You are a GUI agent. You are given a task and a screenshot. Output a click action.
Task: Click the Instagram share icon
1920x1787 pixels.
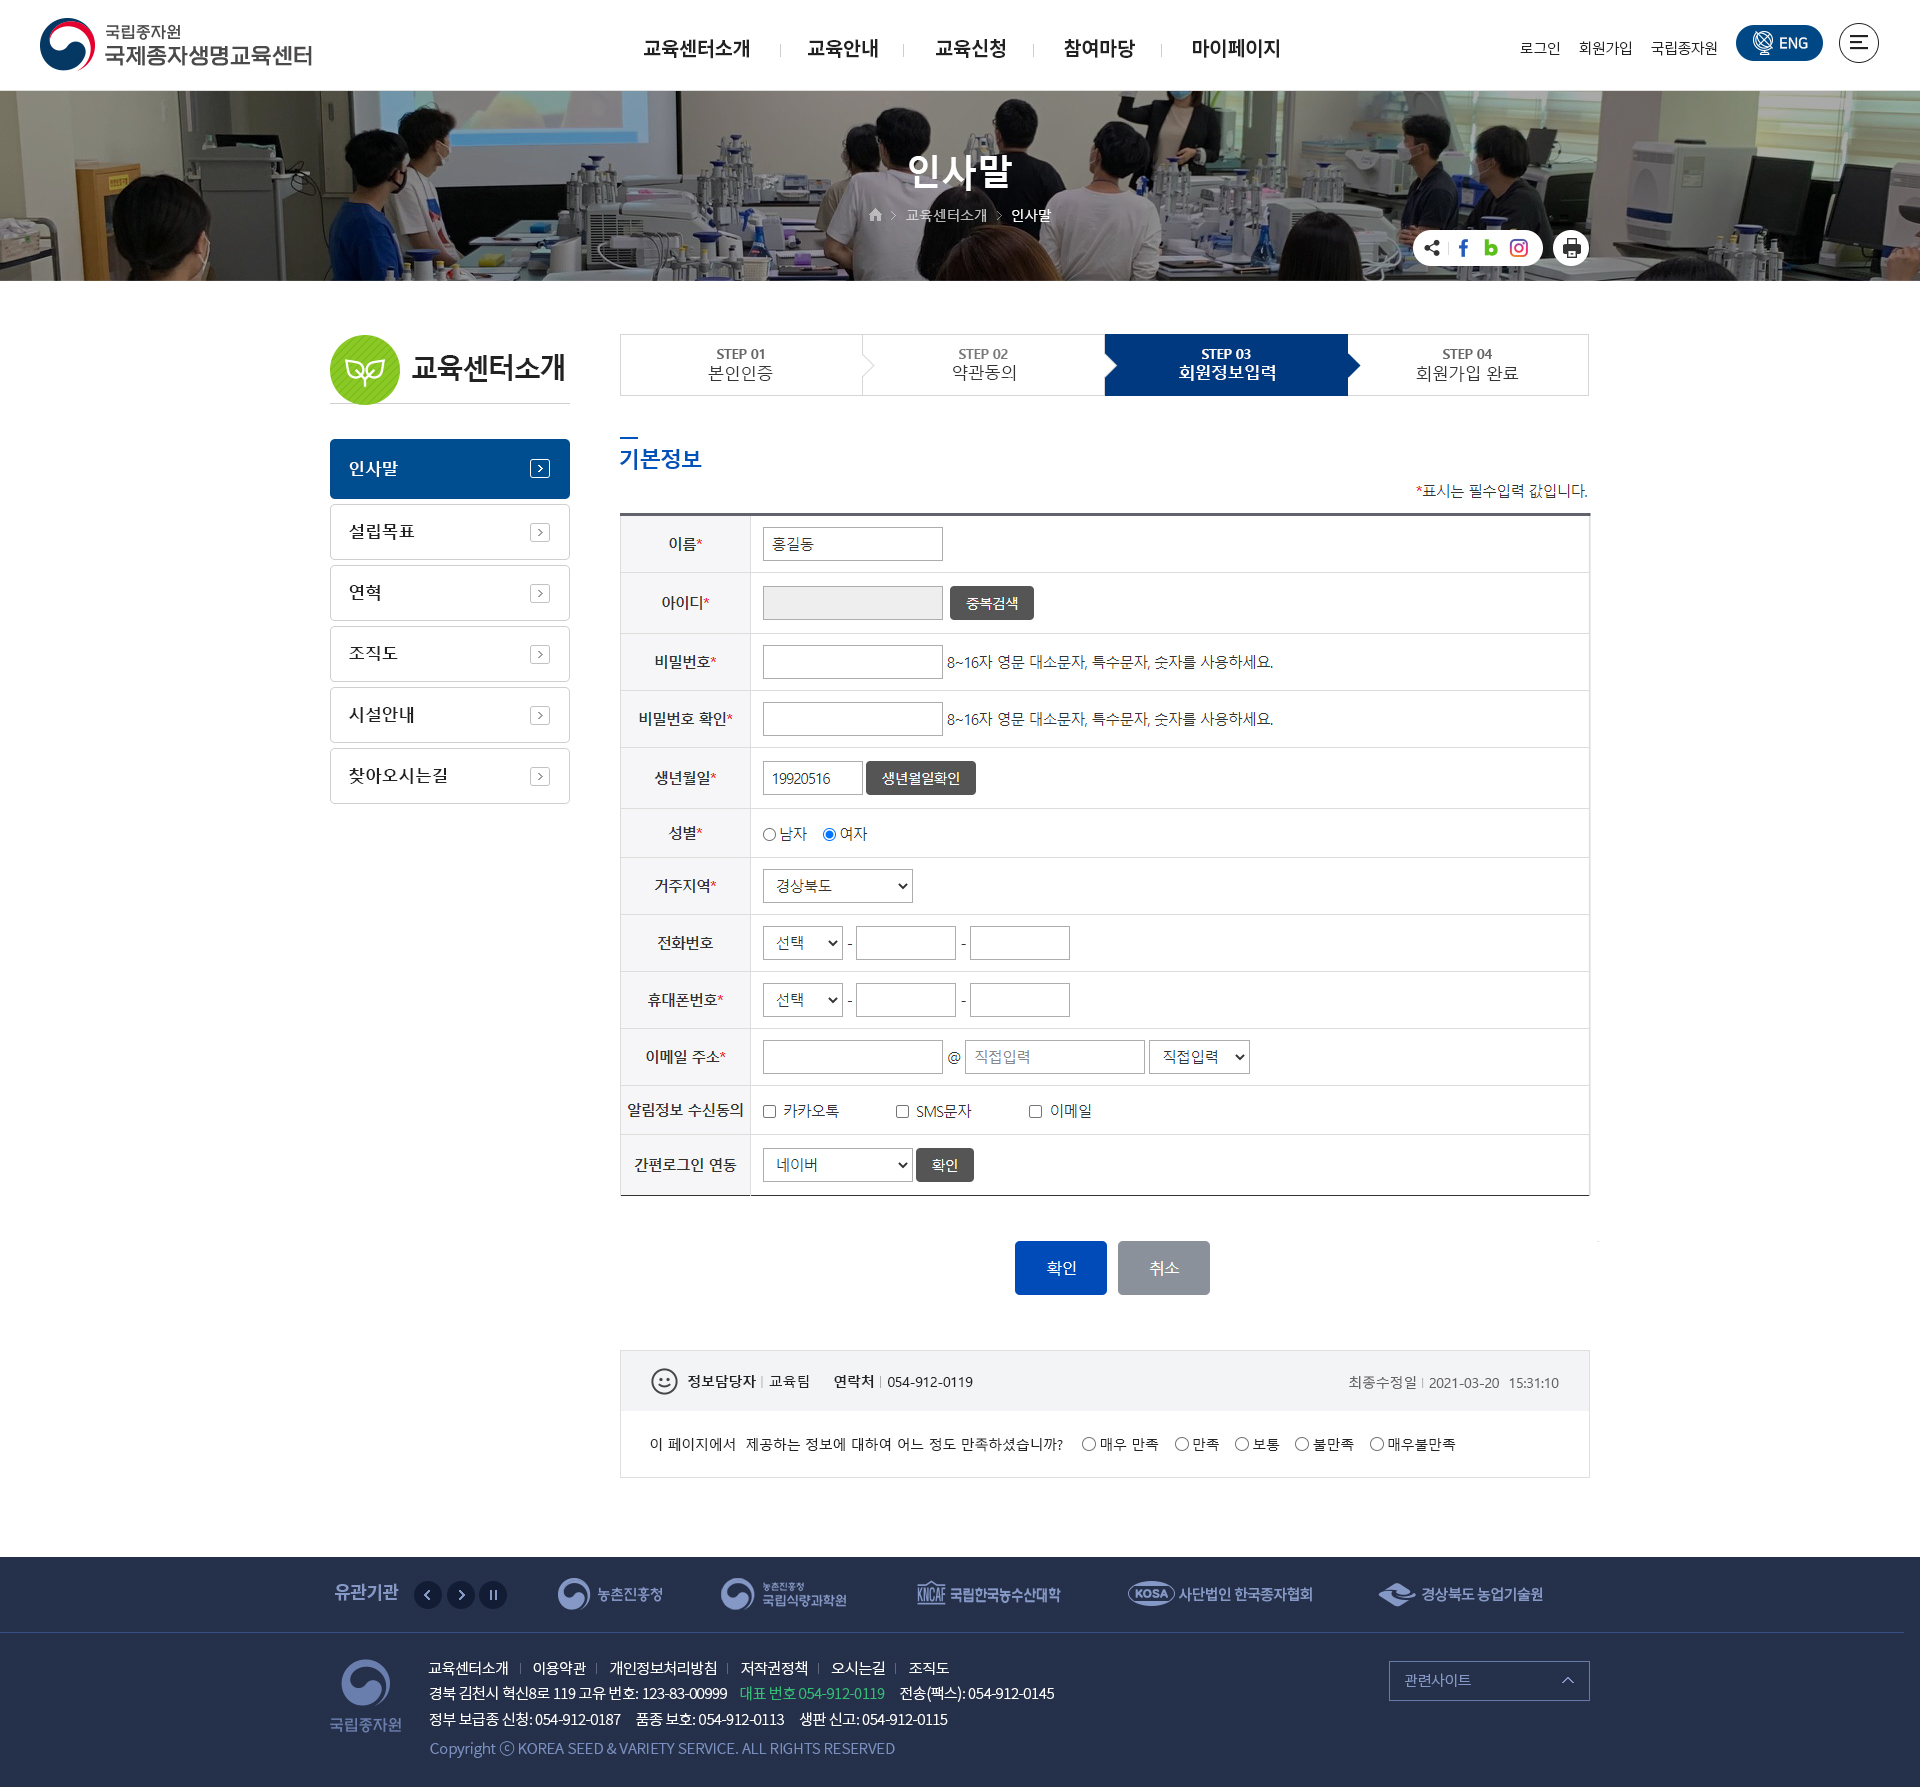tap(1518, 248)
